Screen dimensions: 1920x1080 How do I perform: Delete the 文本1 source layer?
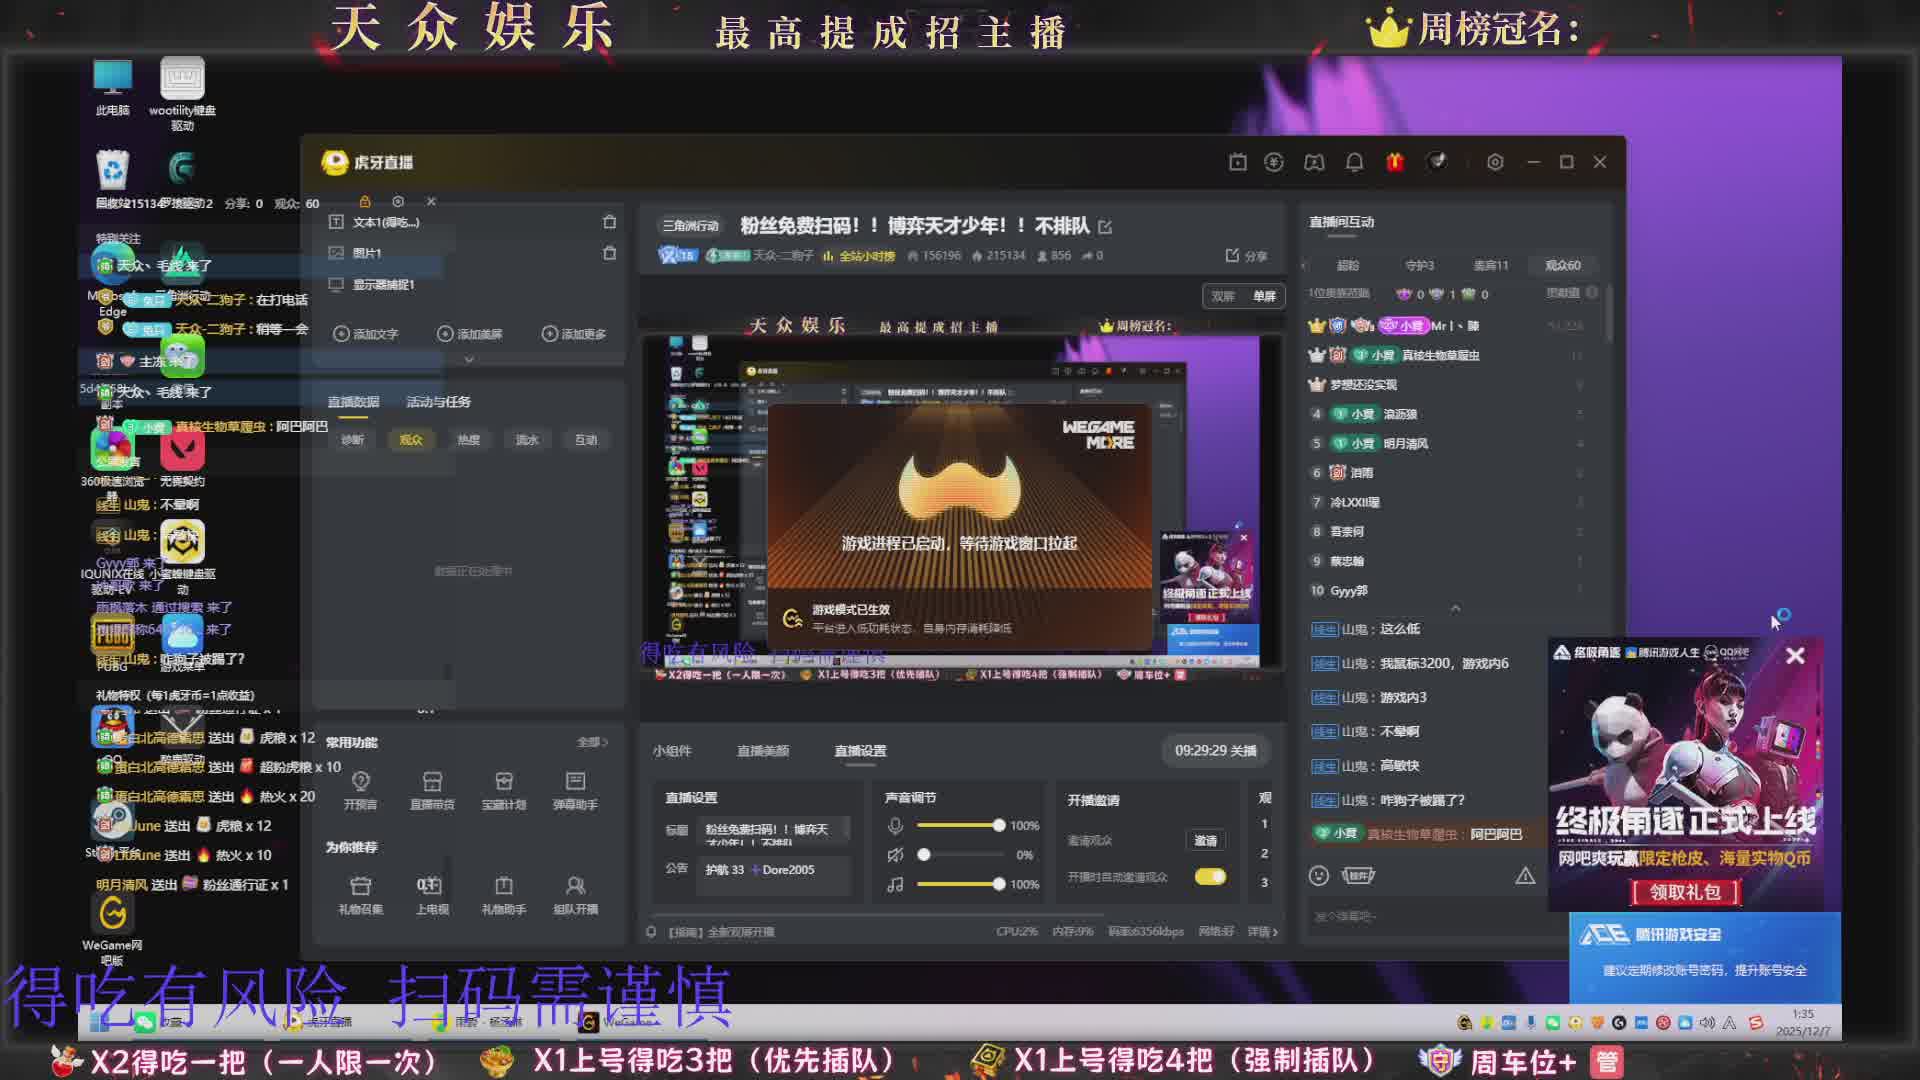click(x=609, y=222)
